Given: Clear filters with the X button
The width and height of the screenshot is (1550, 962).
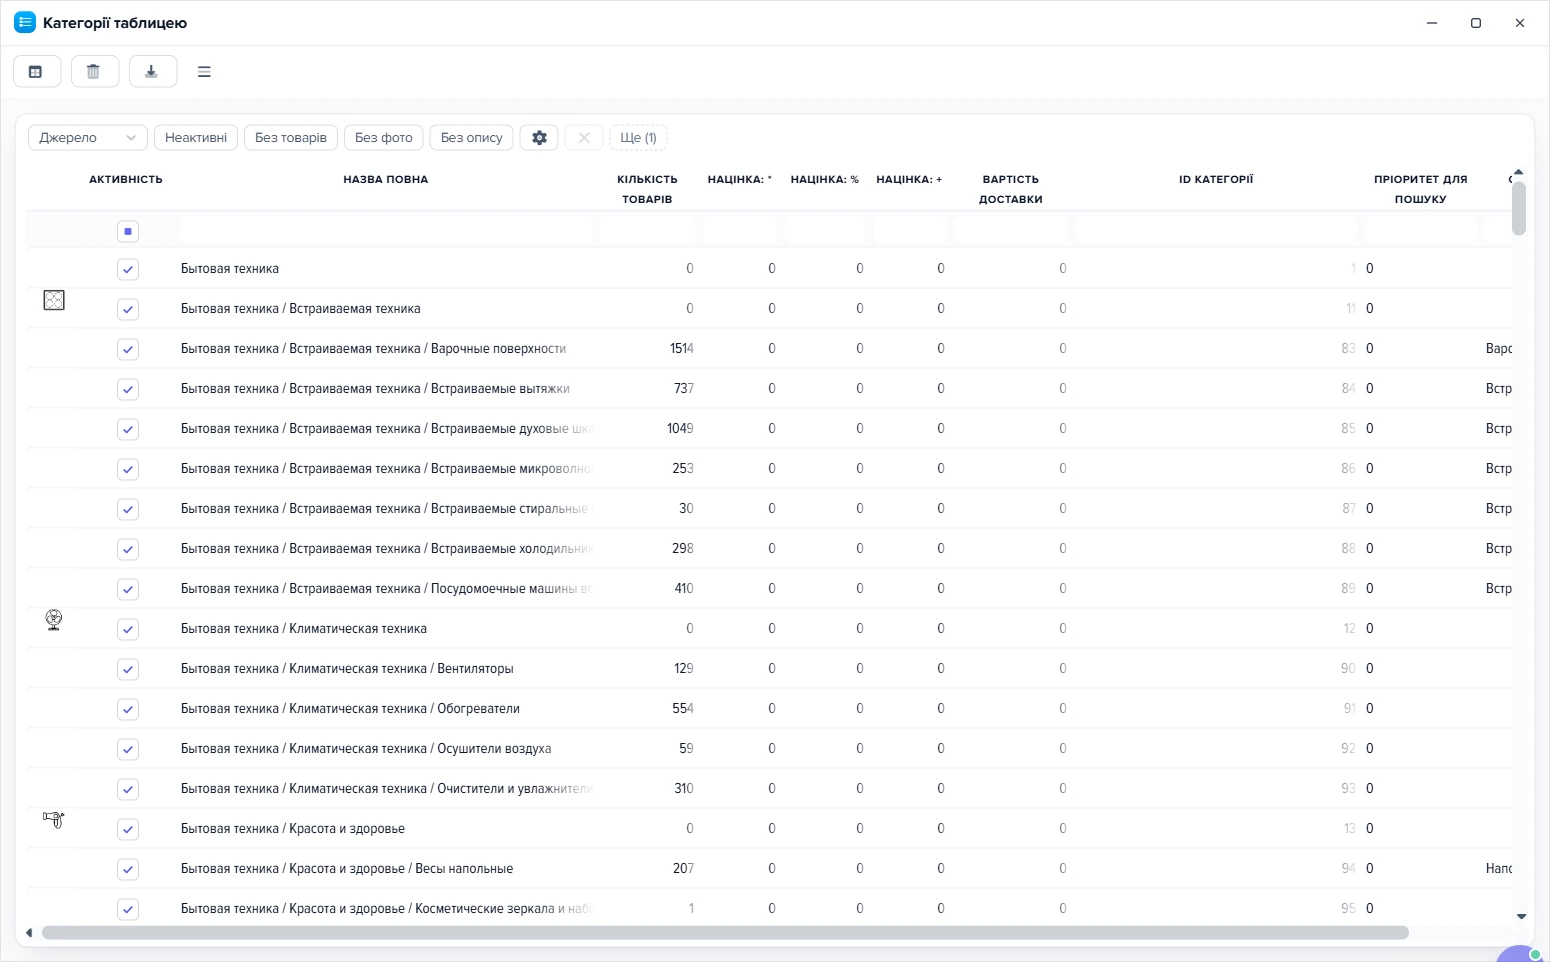Looking at the screenshot, I should click(x=584, y=138).
